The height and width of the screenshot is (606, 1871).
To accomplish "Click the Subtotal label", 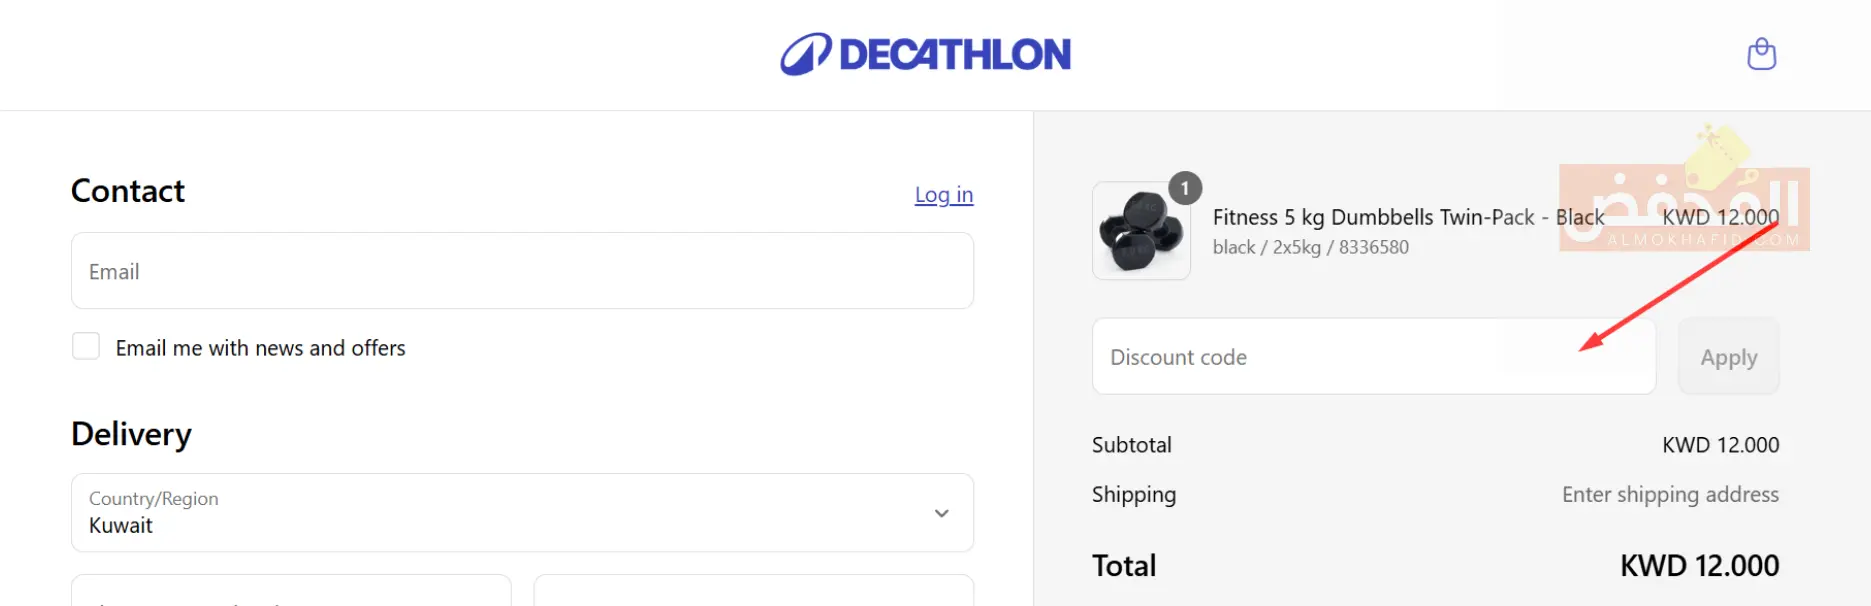I will [x=1131, y=445].
